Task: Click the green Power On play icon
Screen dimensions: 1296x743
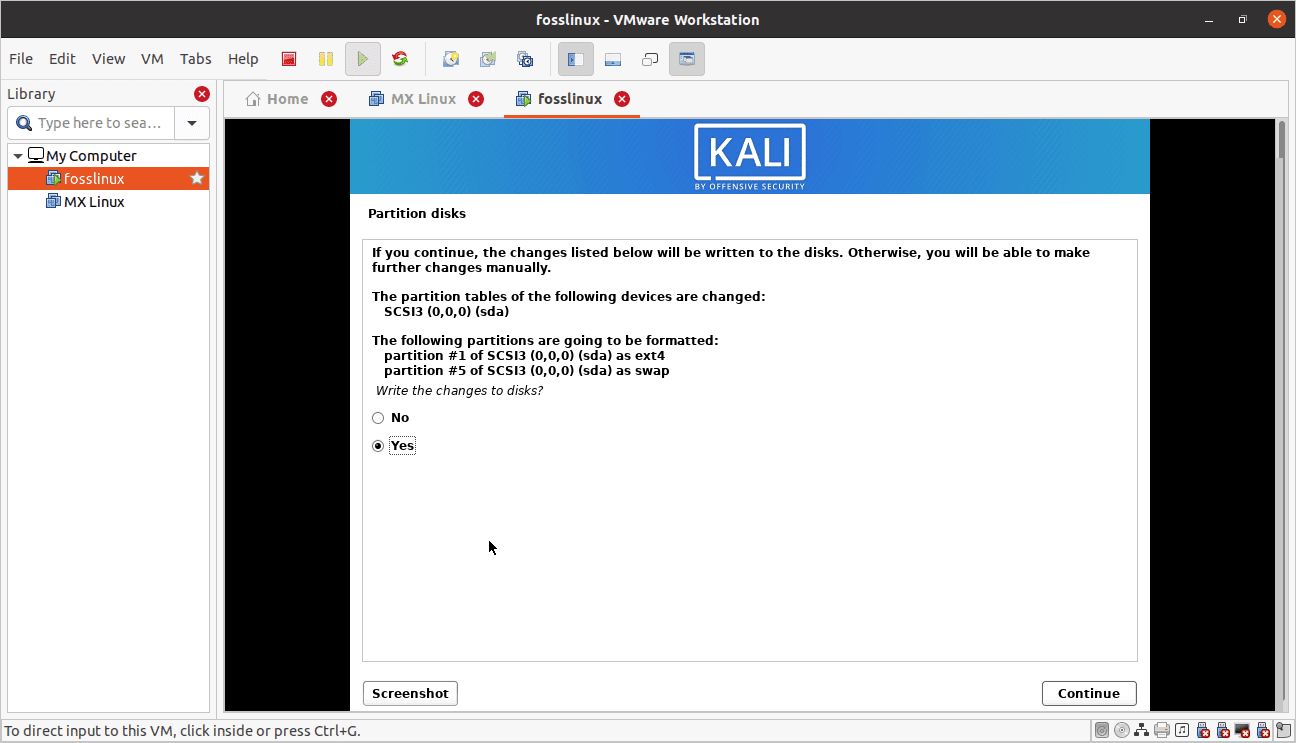Action: point(363,59)
